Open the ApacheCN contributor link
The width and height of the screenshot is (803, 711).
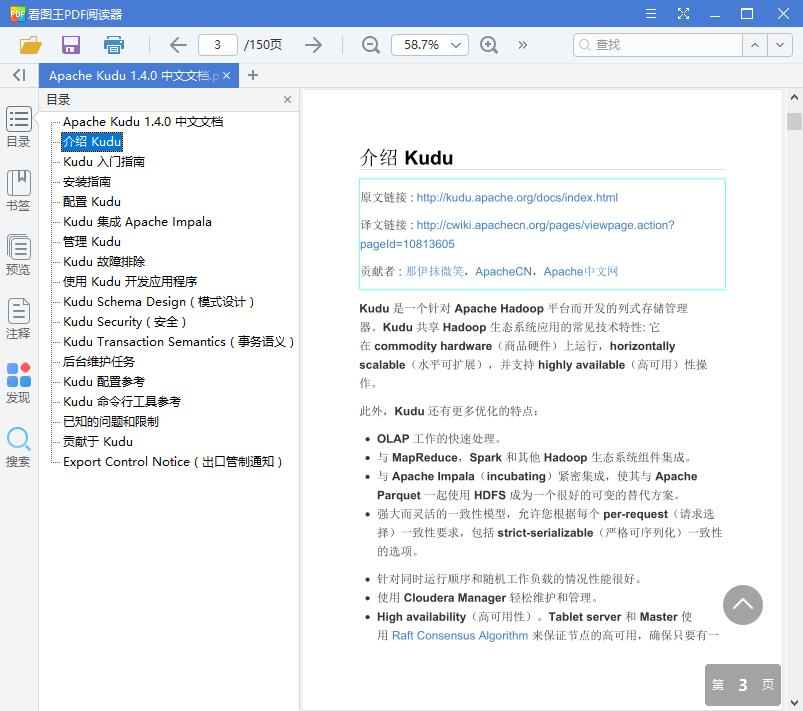(x=503, y=271)
